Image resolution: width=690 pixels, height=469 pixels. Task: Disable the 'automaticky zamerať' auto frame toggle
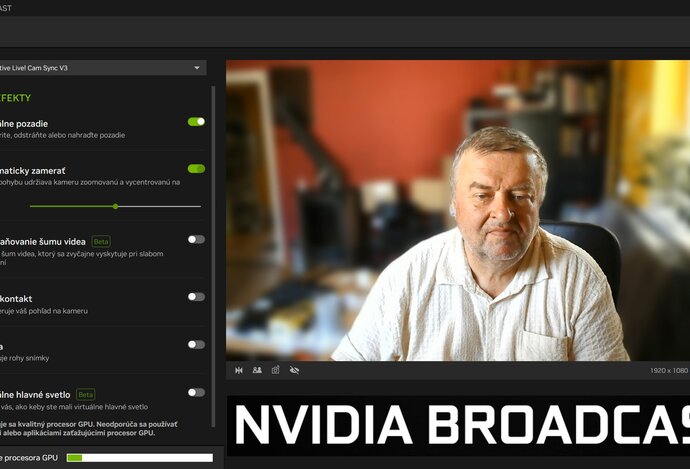point(196,169)
